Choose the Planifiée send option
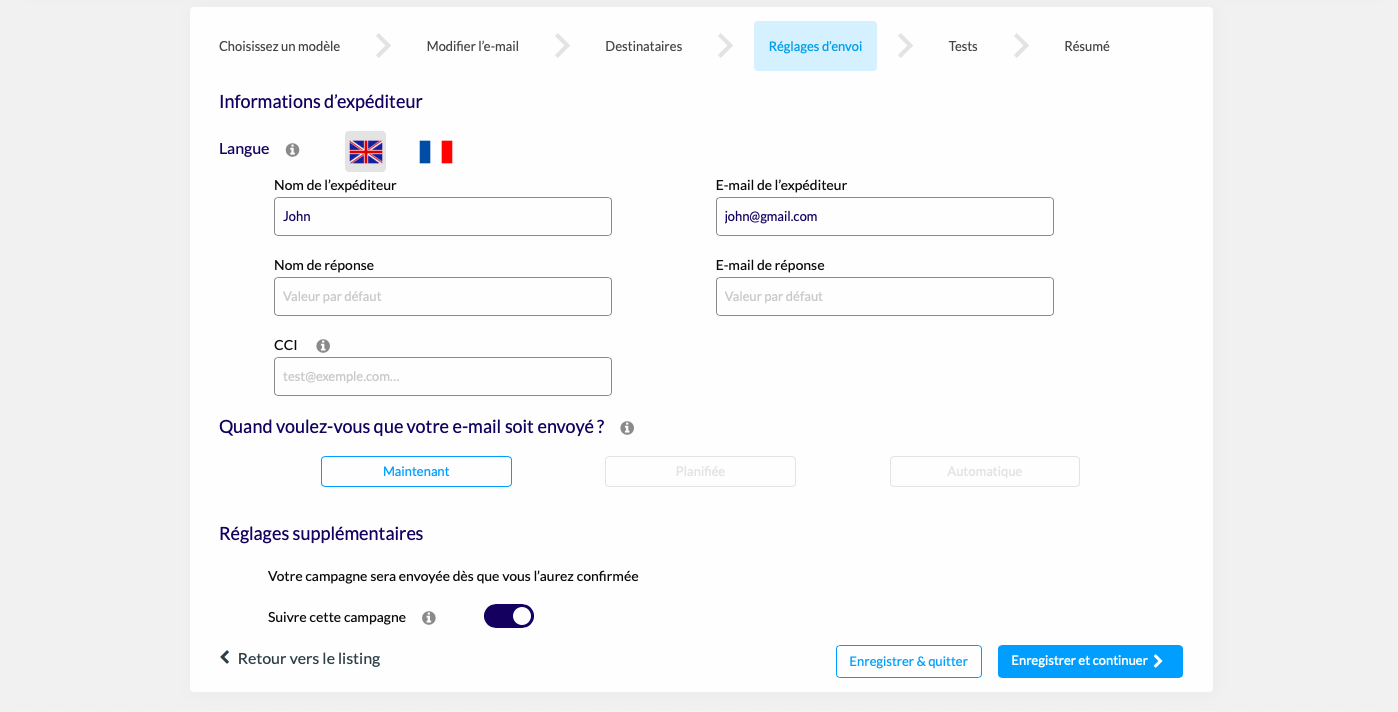 700,471
